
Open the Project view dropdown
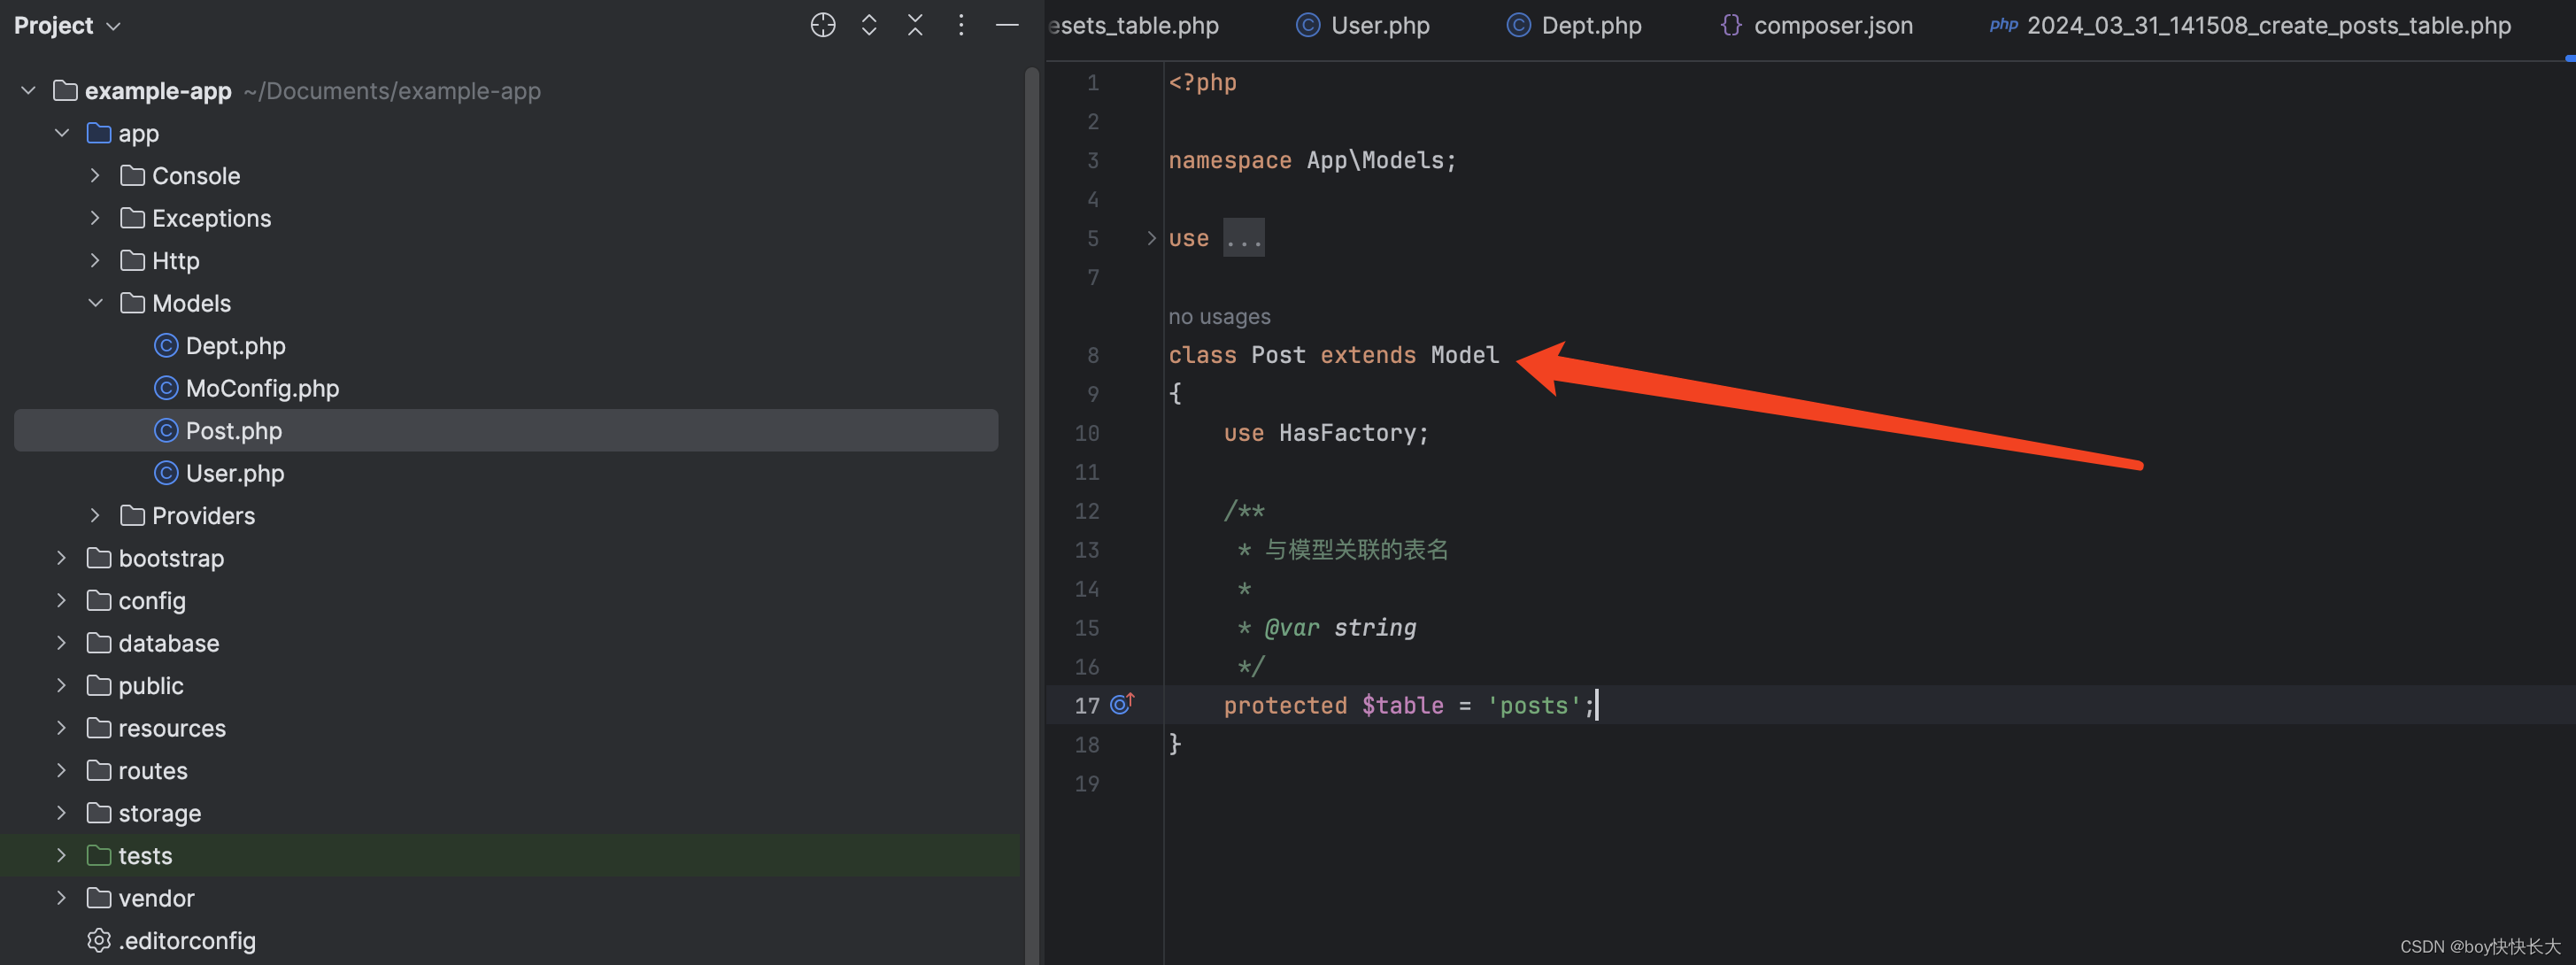click(x=67, y=26)
